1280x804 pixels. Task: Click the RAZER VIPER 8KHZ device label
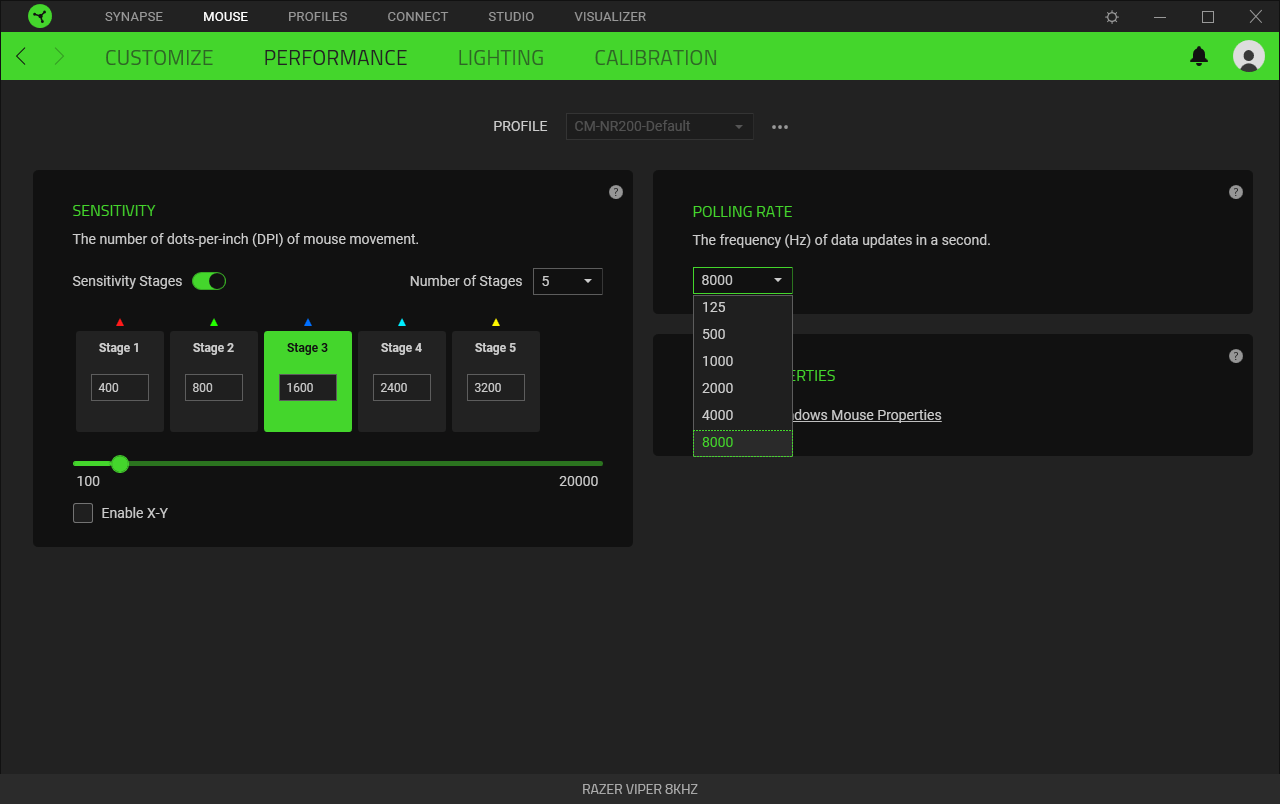click(x=640, y=789)
